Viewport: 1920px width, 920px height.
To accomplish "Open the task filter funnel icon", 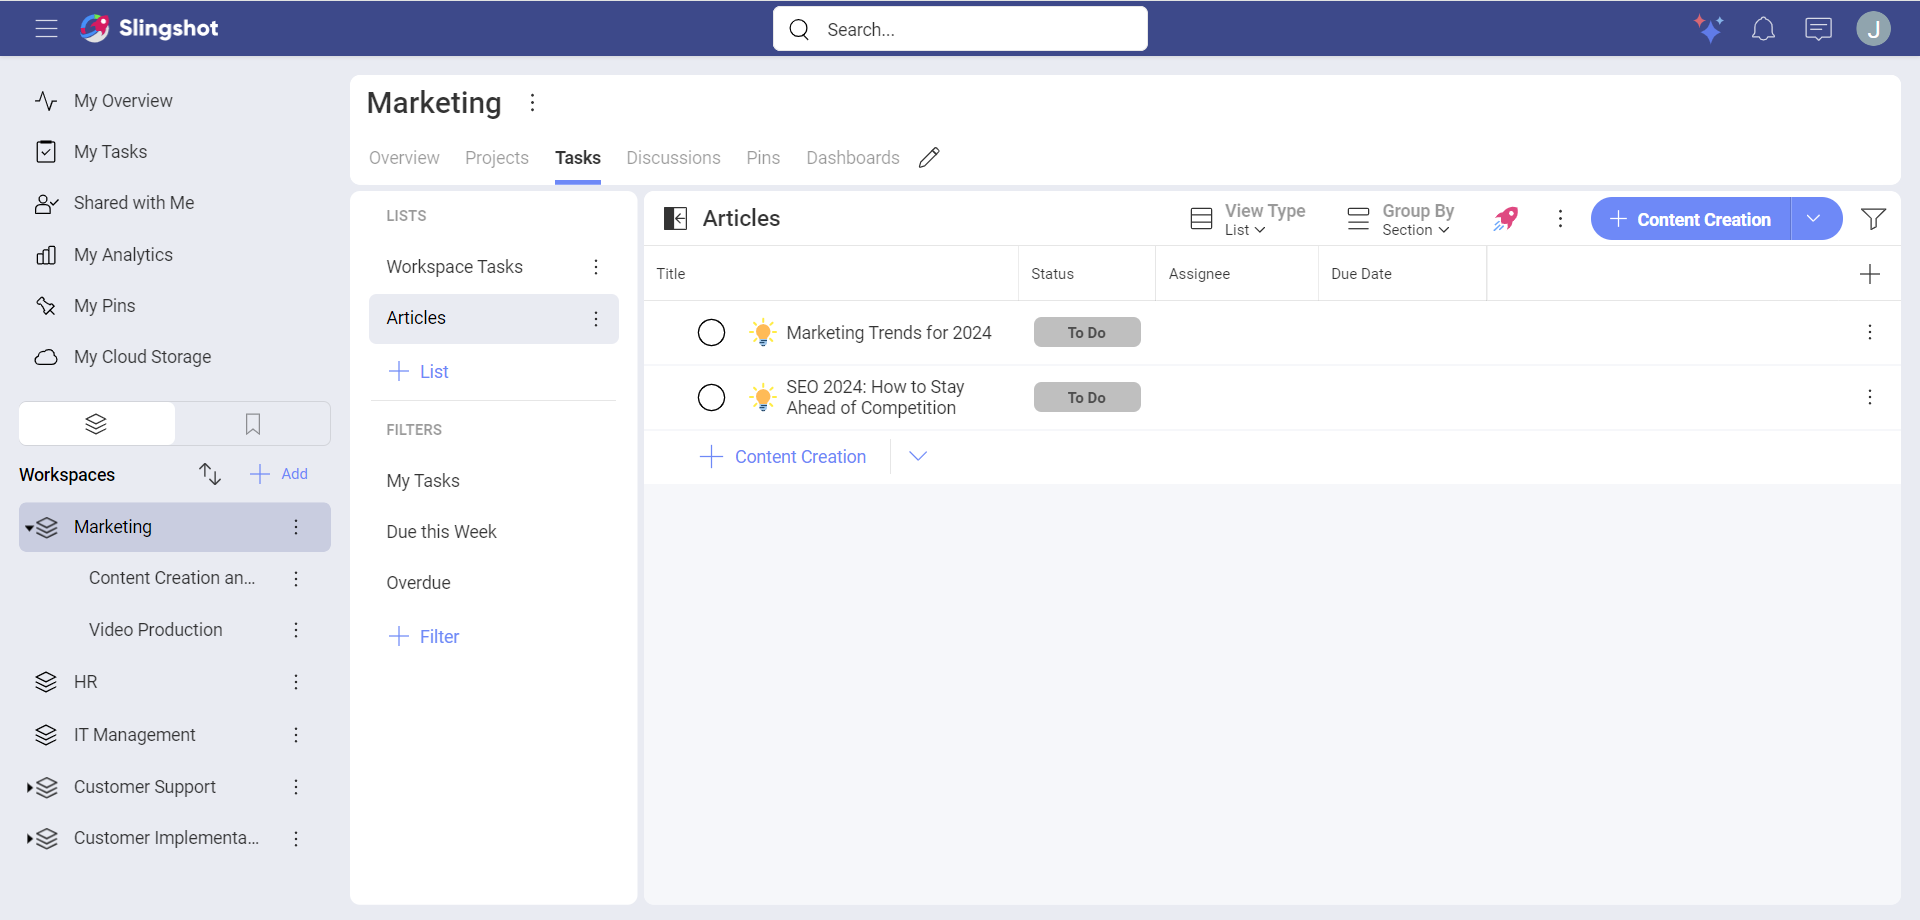I will [x=1873, y=219].
